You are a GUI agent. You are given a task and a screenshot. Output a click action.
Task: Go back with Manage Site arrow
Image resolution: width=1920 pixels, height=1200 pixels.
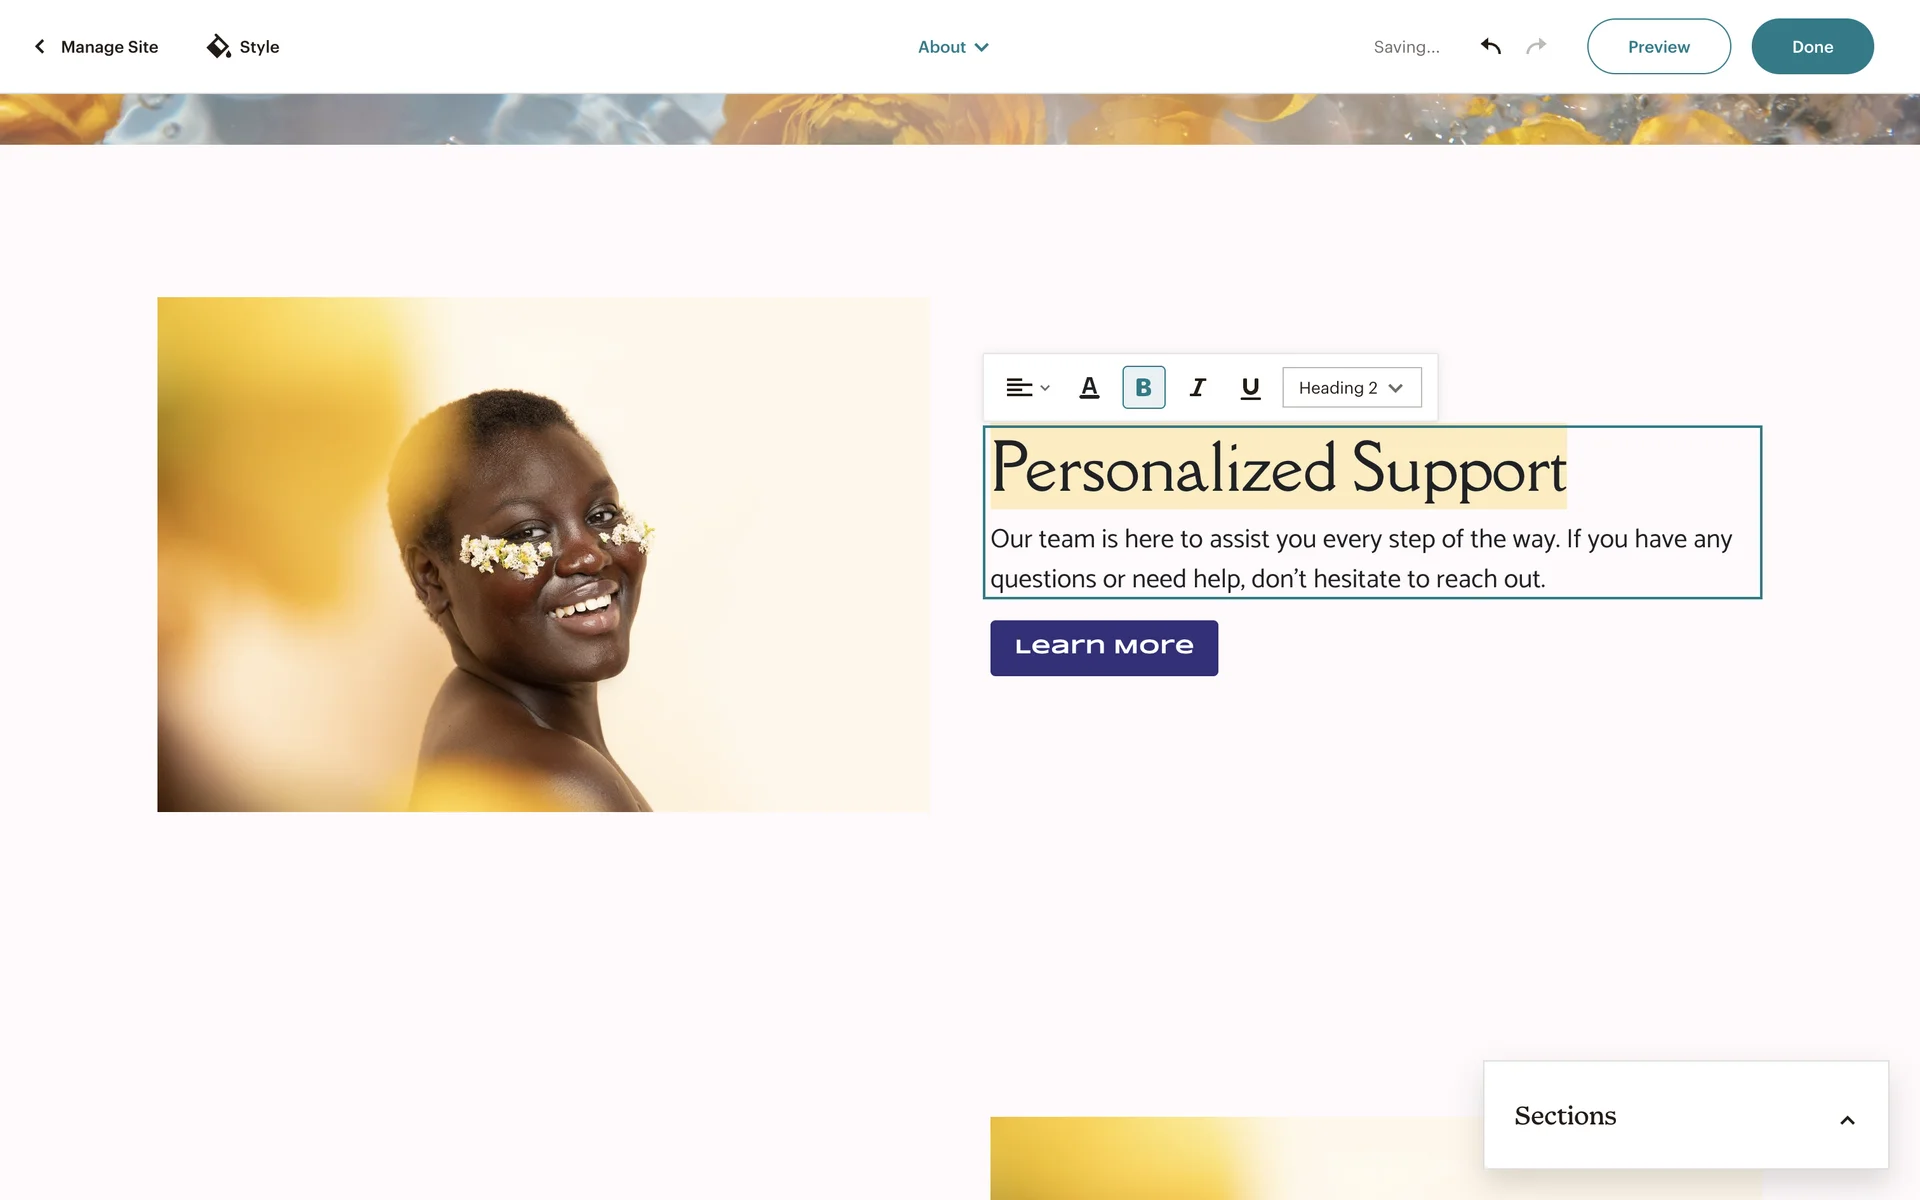(x=40, y=46)
